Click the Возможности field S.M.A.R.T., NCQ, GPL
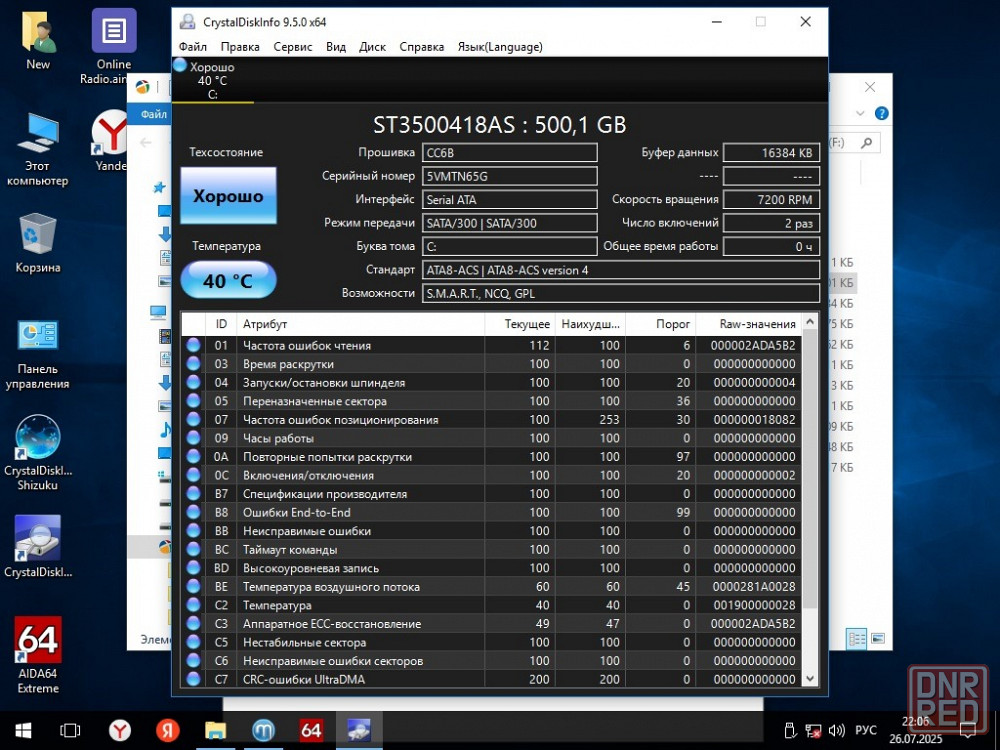Viewport: 1000px width, 750px height. pos(621,293)
